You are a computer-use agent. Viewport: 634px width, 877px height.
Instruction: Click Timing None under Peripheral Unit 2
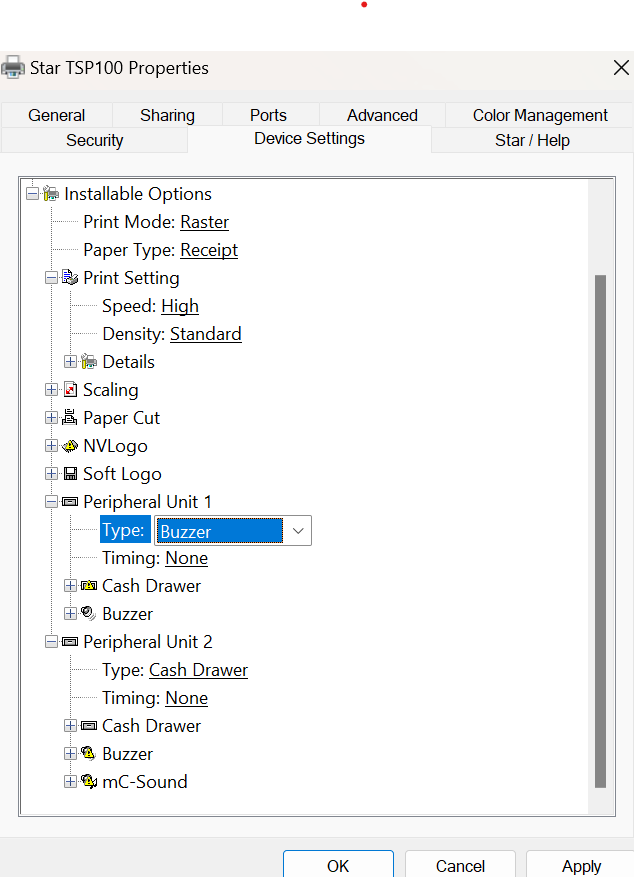coord(187,698)
